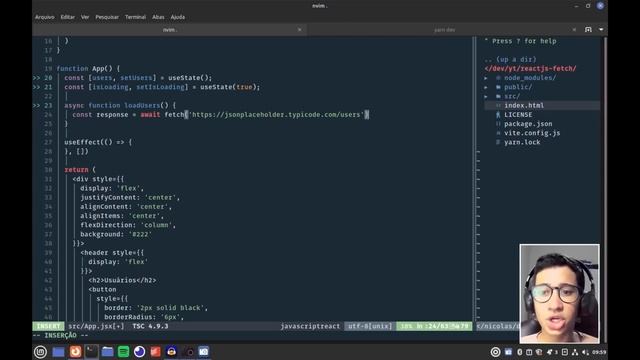Image resolution: width=640 pixels, height=360 pixels.
Task: Open the dark OBS-style taskbar icon
Action: point(188,351)
